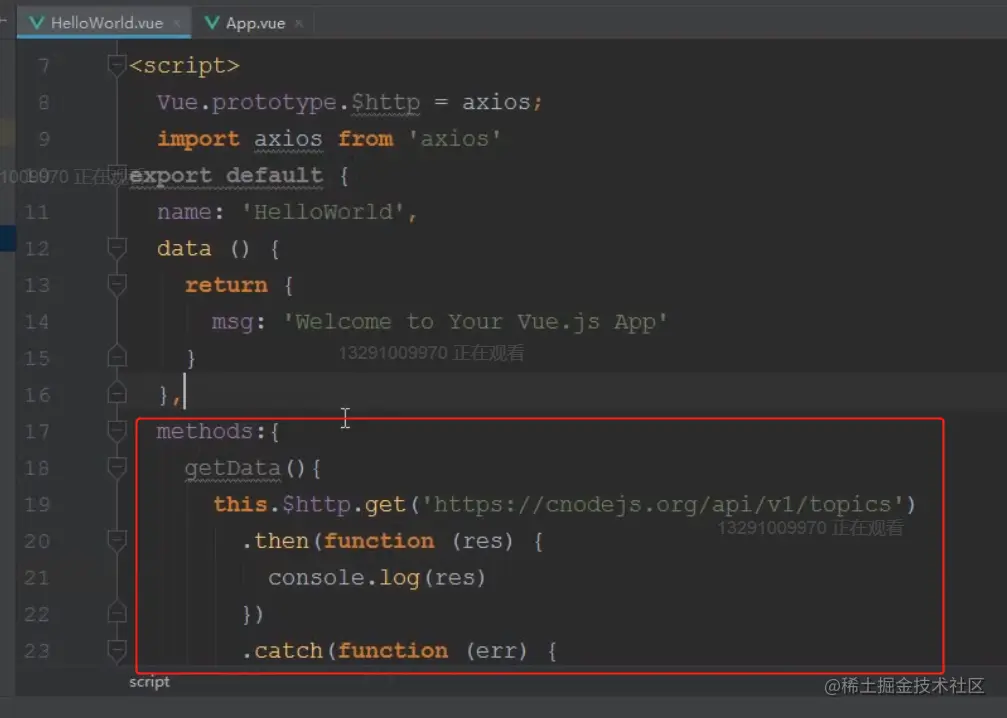Click the msg property on line 14
Screen dimensions: 1007x718
pos(232,322)
